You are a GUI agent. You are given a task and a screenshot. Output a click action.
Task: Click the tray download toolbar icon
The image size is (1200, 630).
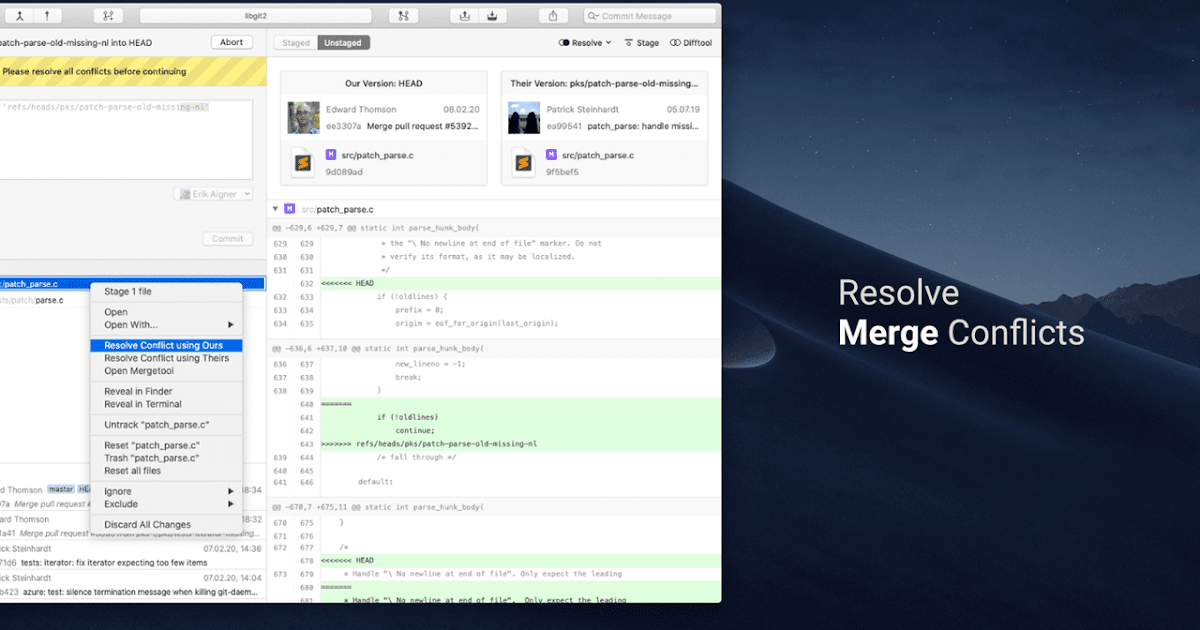click(x=492, y=16)
